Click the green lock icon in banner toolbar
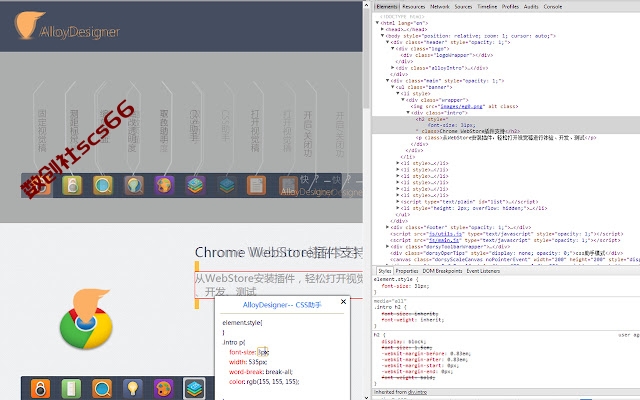 (x=72, y=185)
